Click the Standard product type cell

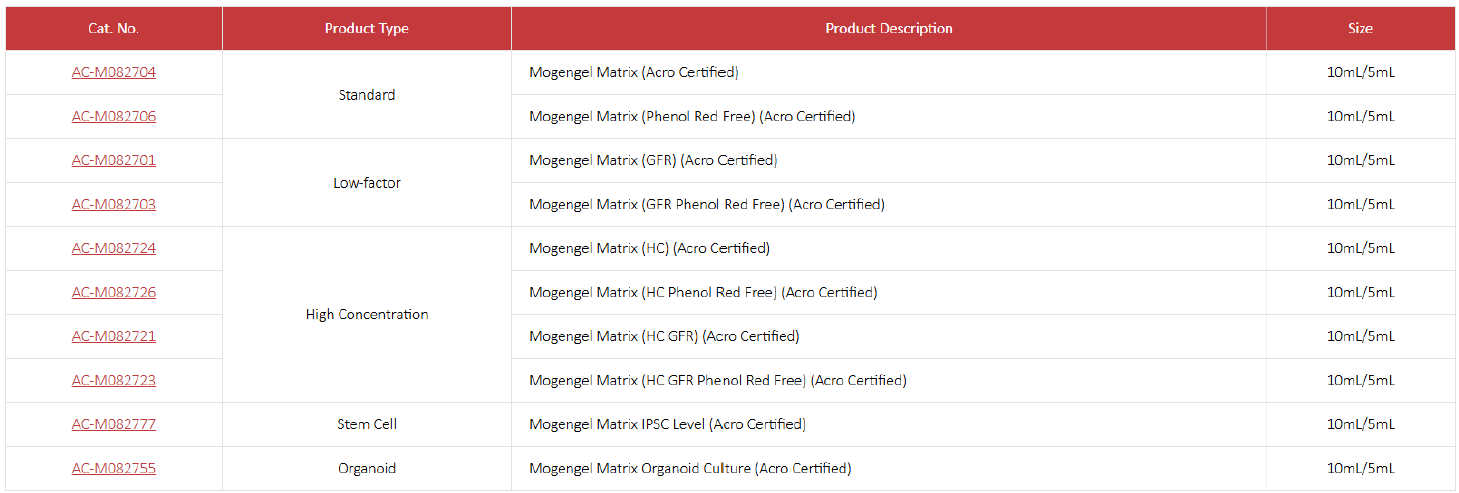367,95
